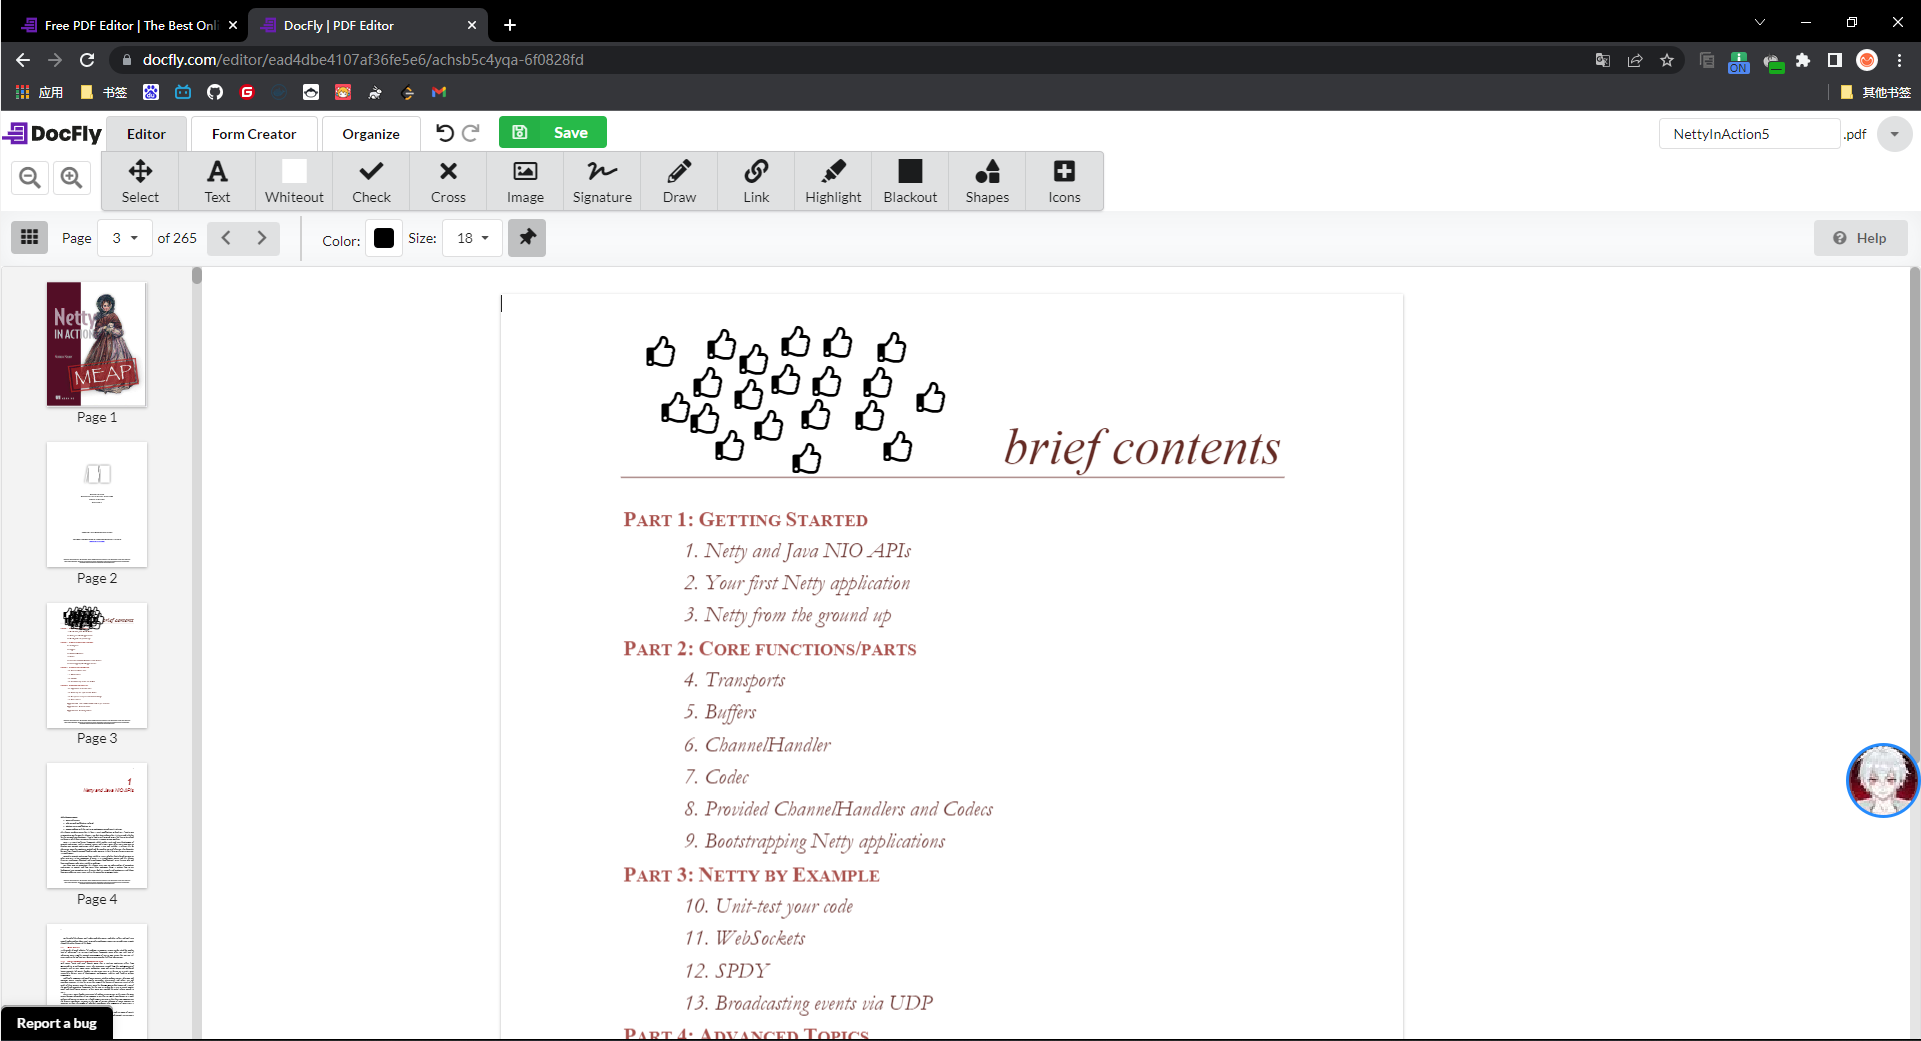Open the file download options arrow
1921x1041 pixels.
(x=1894, y=134)
